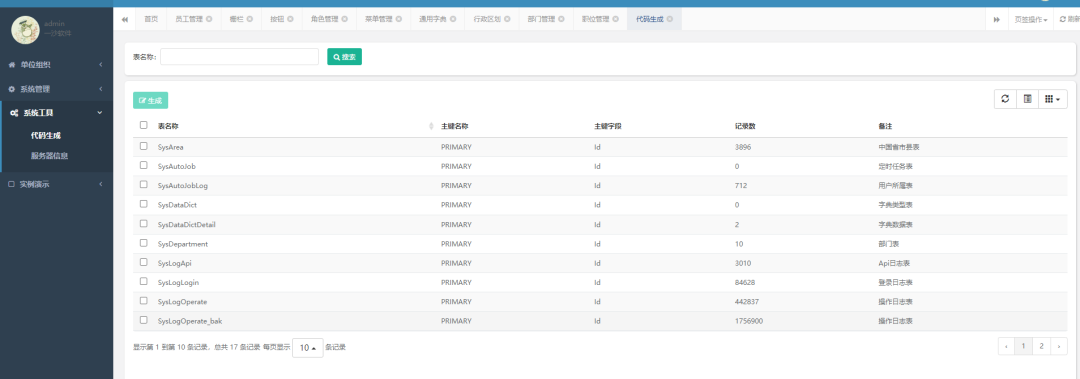Screen dimensions: 1080x379
Task: Close the 行政区划 tab via its x icon
Action: click(x=507, y=19)
